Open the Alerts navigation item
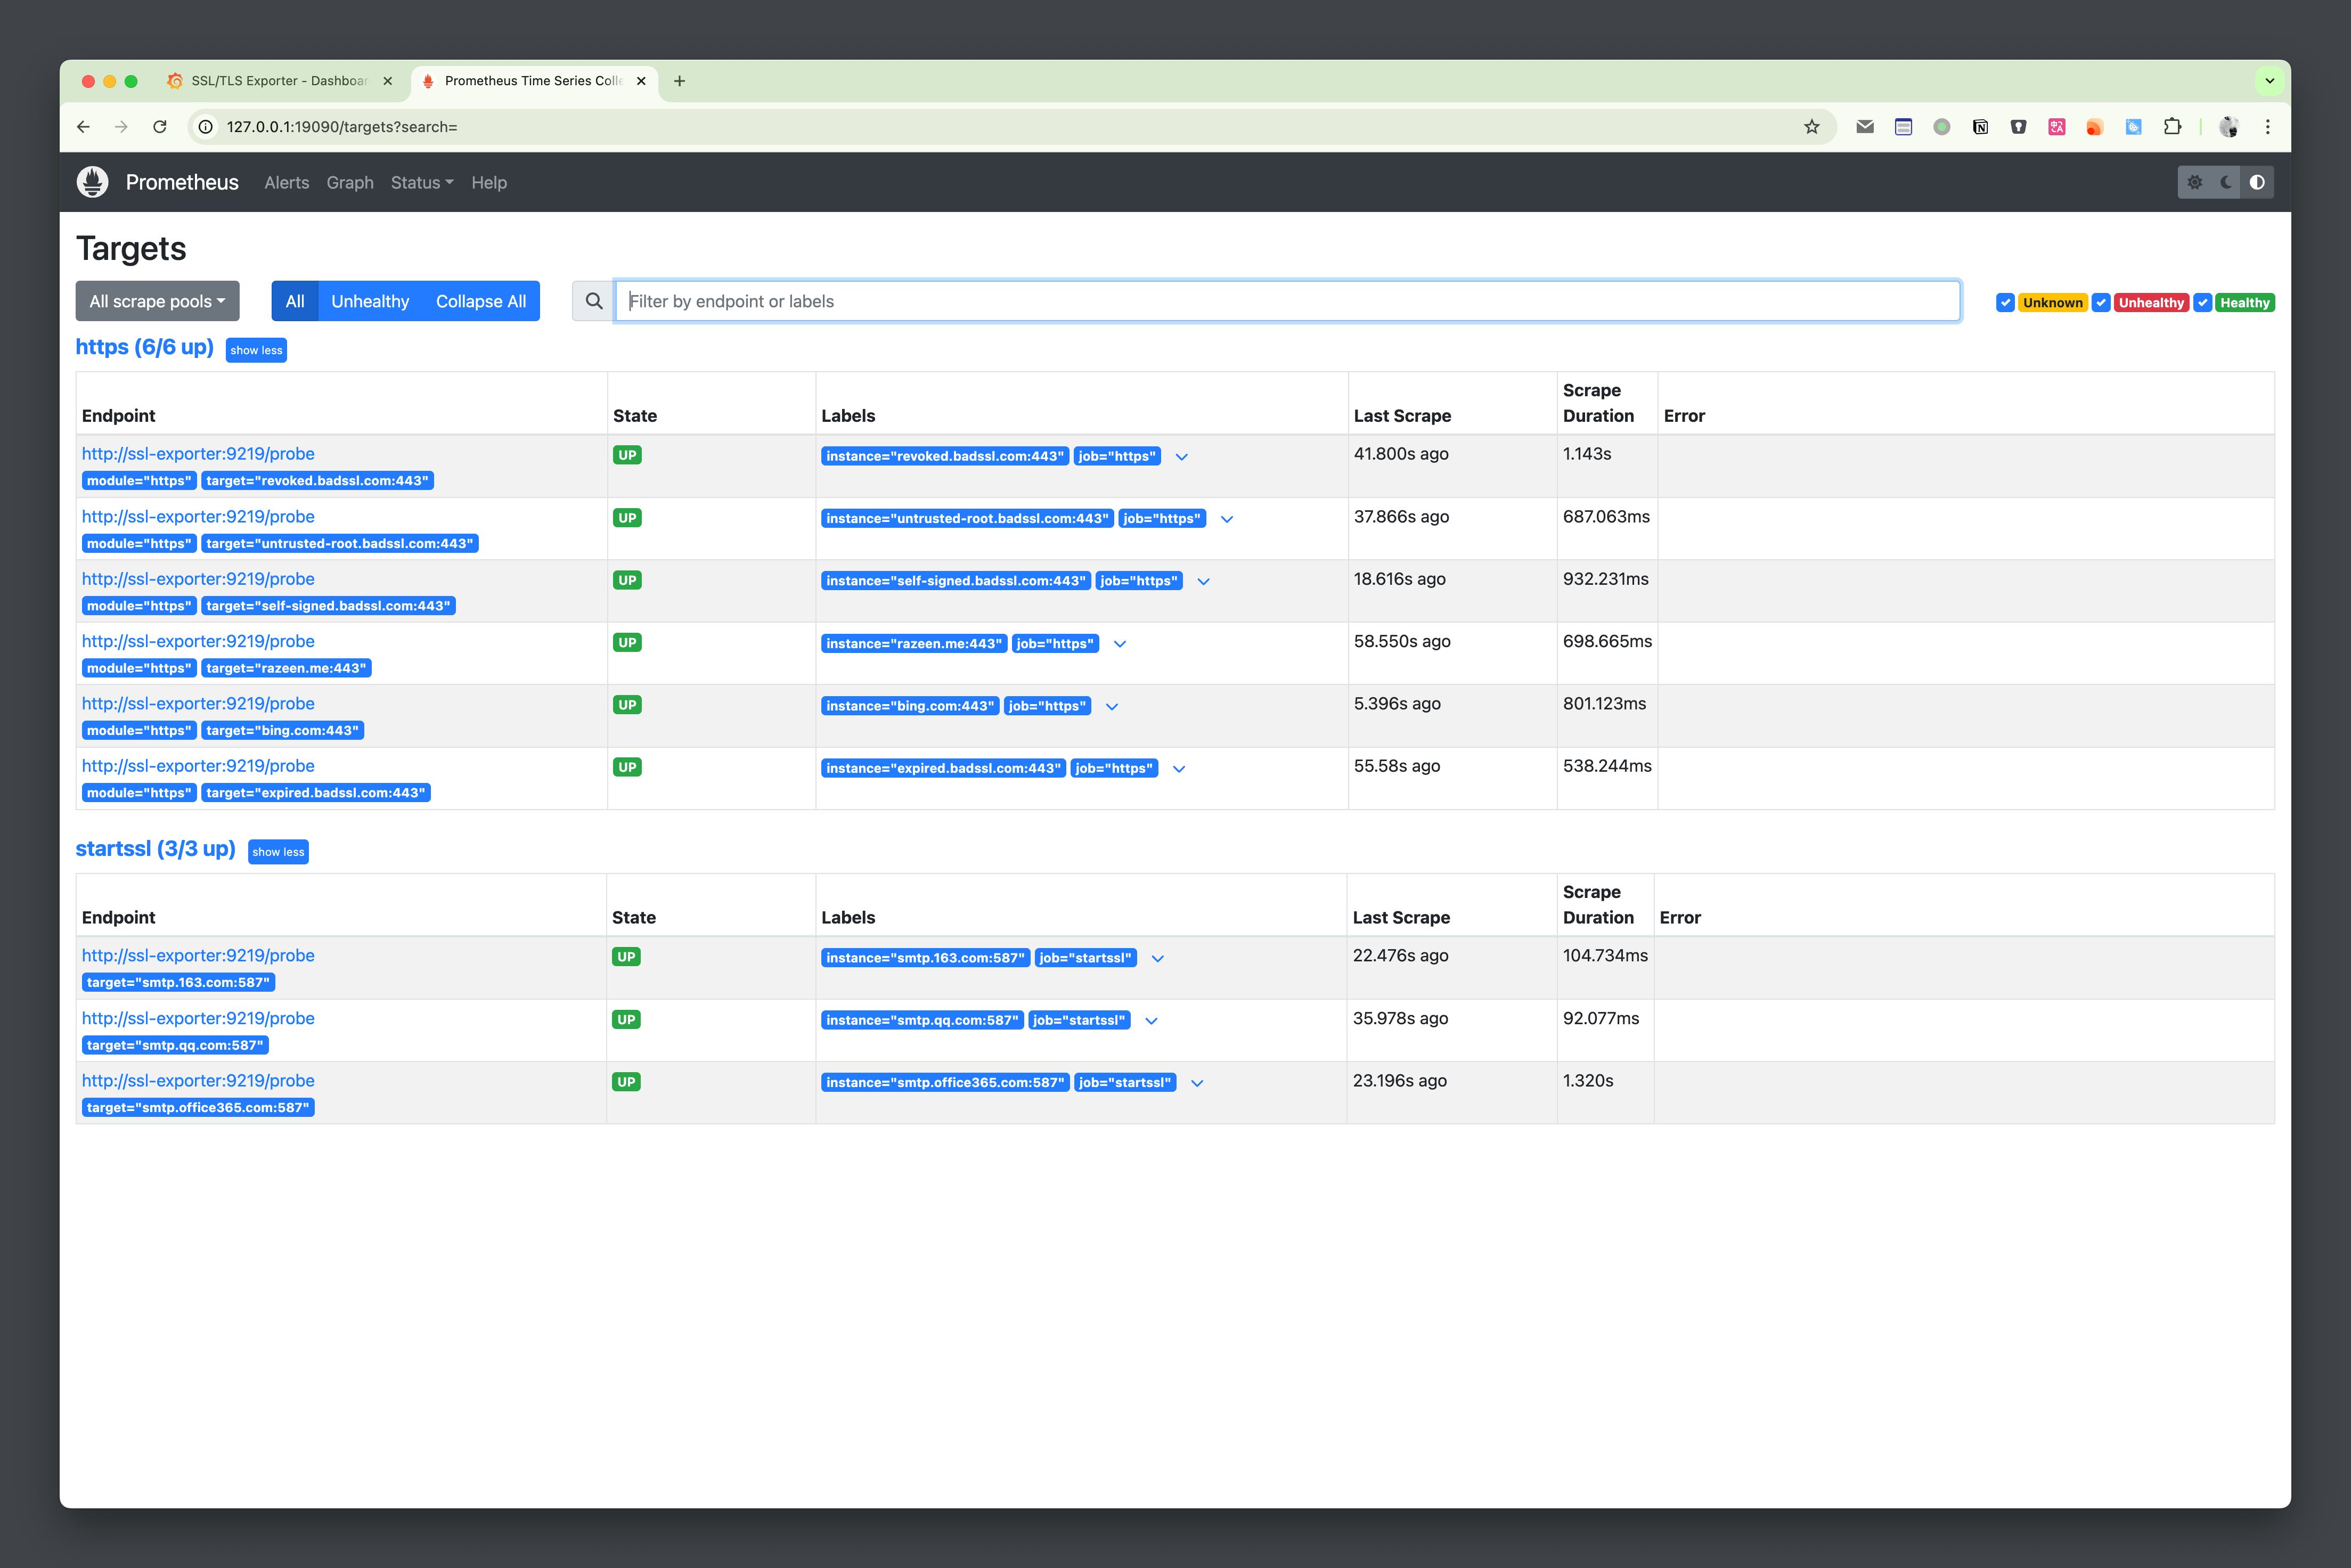This screenshot has height=1568, width=2351. tap(287, 182)
